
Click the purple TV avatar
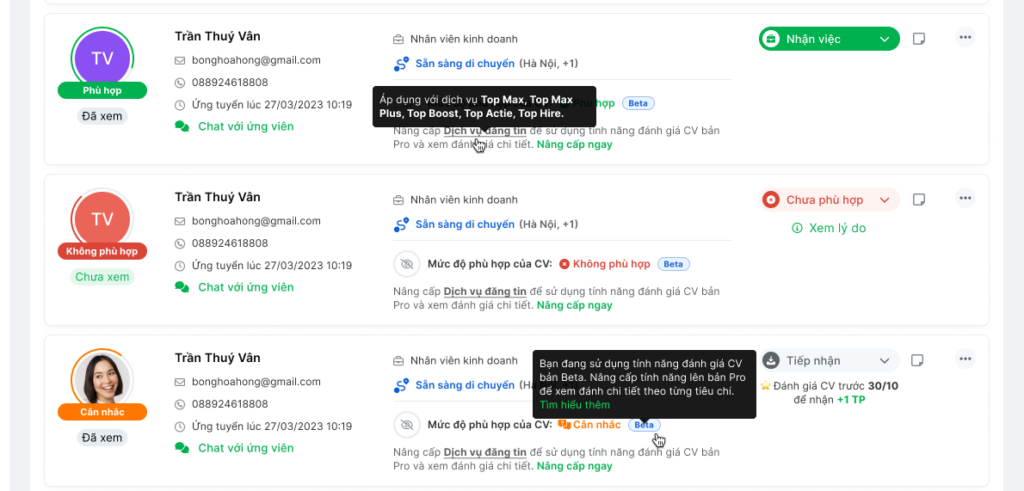click(x=102, y=58)
